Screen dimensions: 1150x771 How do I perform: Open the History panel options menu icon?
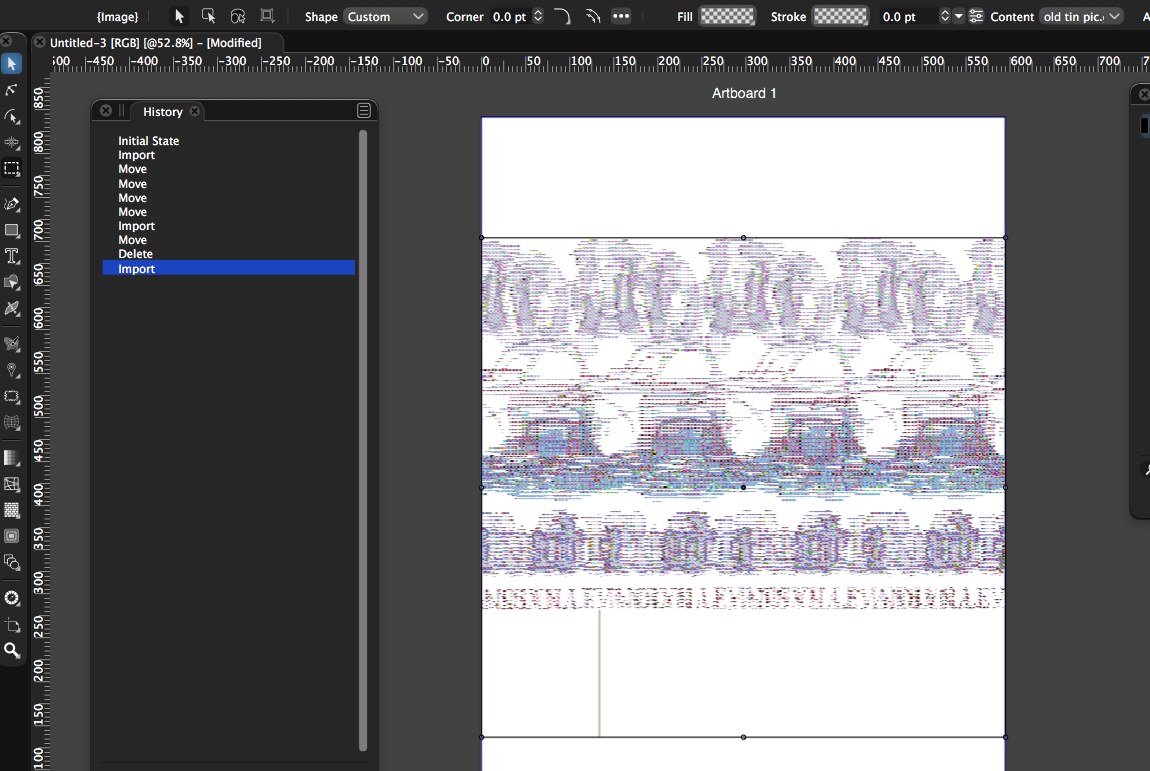click(x=364, y=111)
